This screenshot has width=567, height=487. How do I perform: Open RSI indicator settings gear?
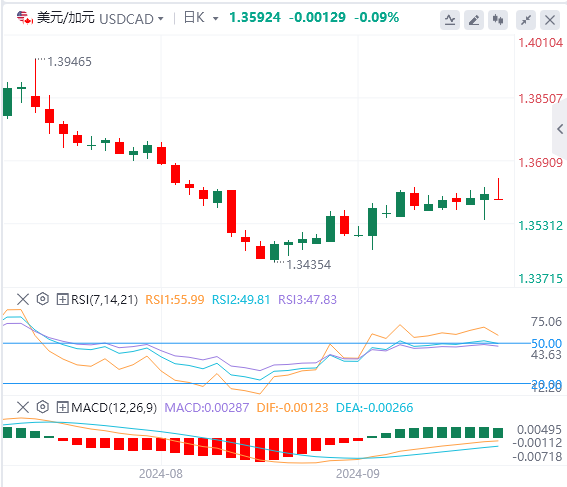(x=43, y=299)
